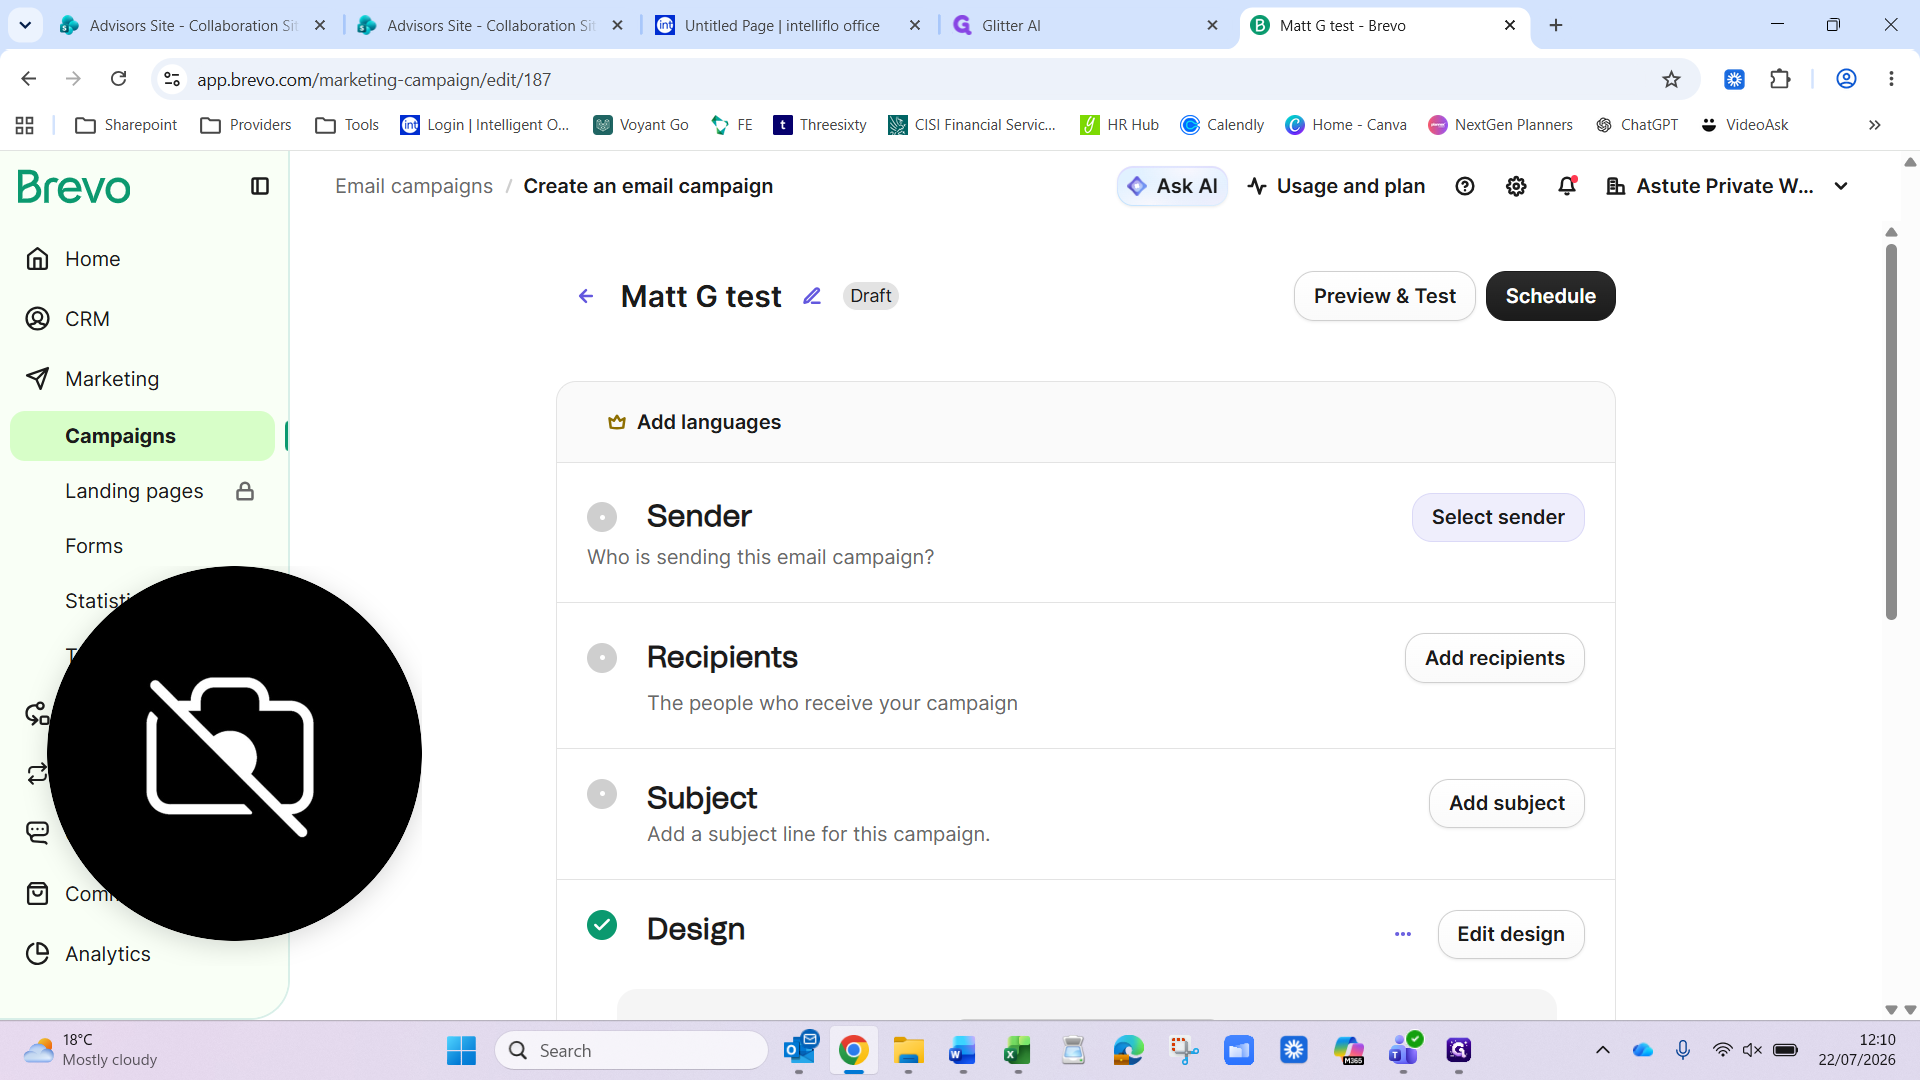Viewport: 1920px width, 1080px height.
Task: Open Chrome tab search dropdown arrow
Action: (x=25, y=25)
